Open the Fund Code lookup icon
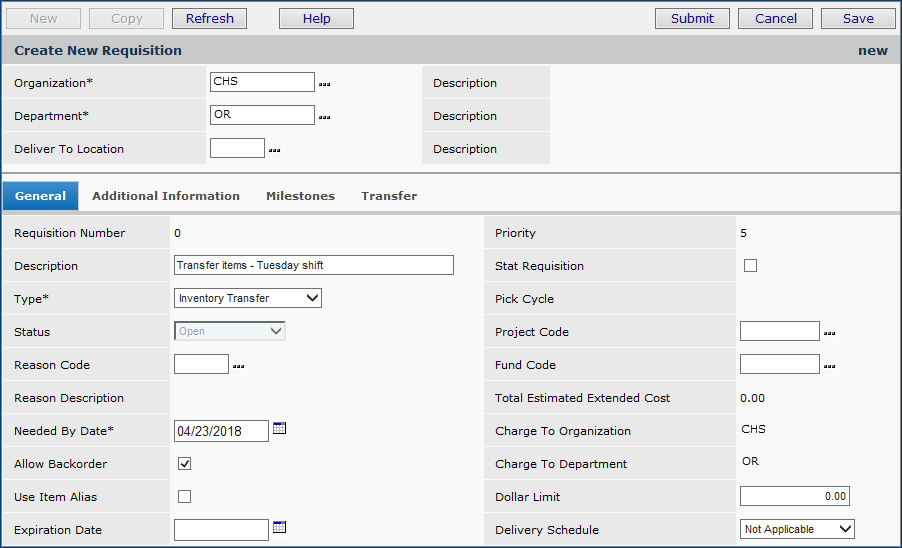The height and width of the screenshot is (548, 902). pyautogui.click(x=829, y=367)
